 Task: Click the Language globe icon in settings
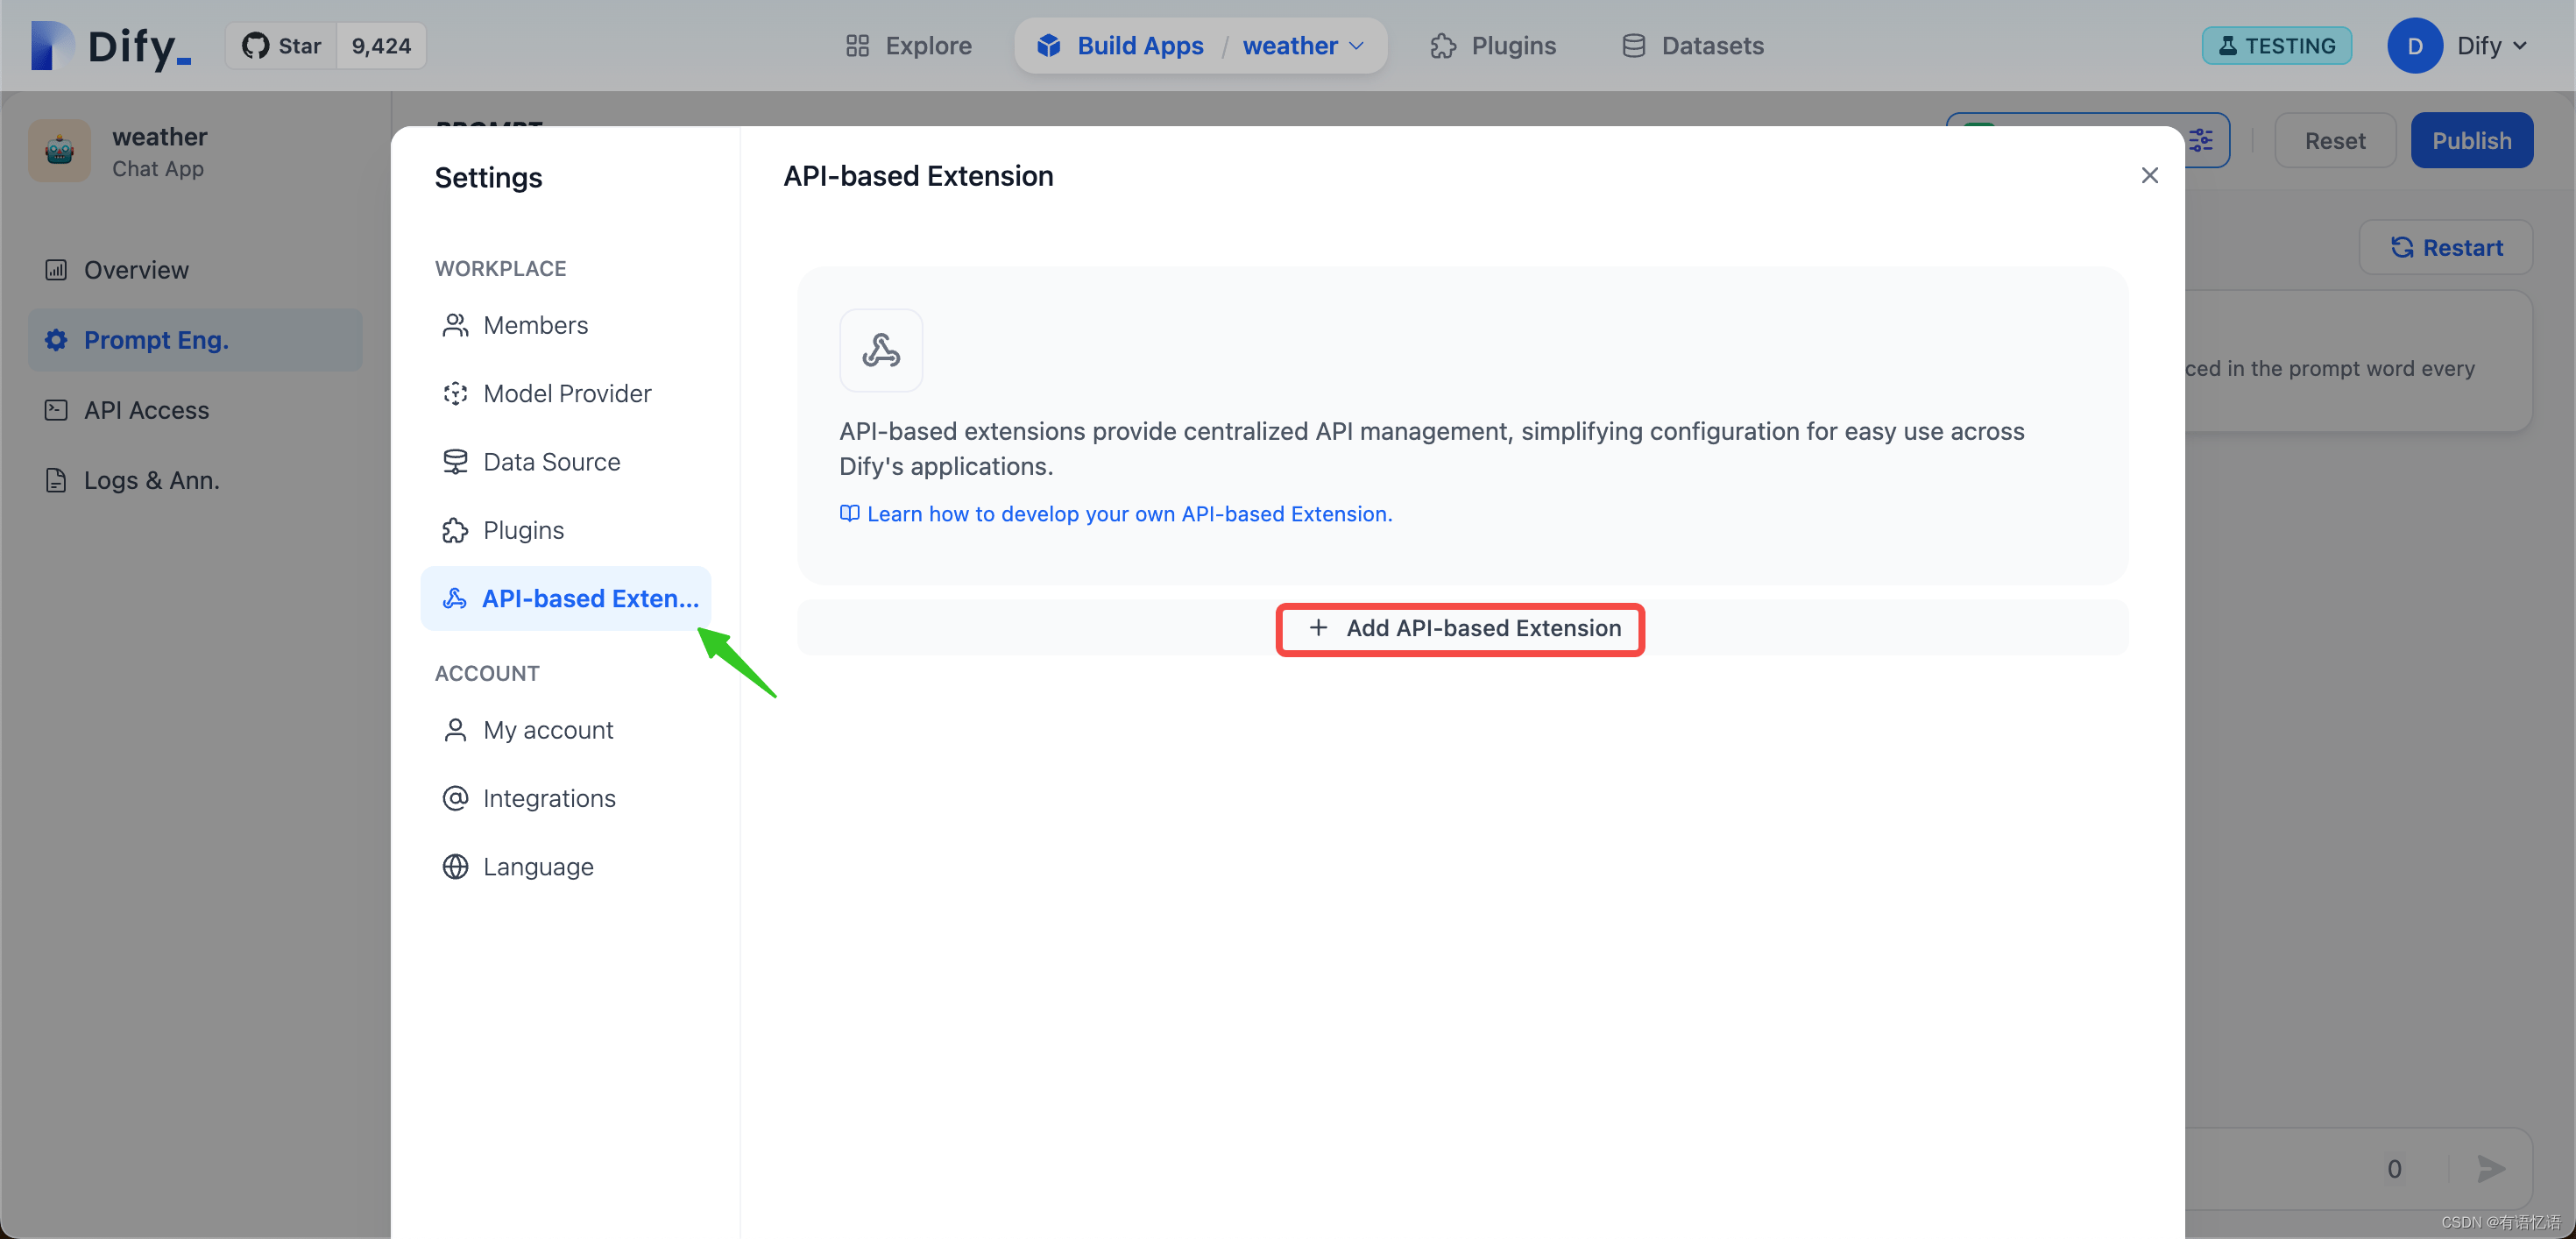point(455,866)
